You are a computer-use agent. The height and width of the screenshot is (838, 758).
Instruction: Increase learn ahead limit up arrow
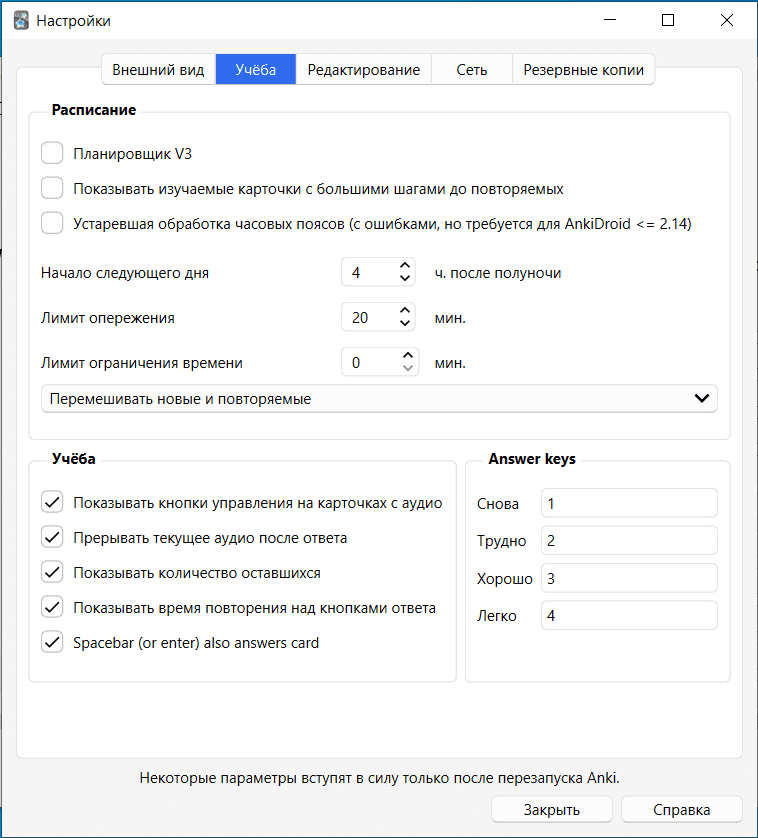[x=405, y=312]
